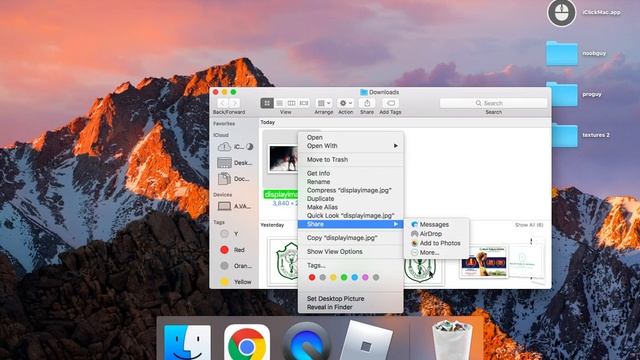Go forward with the Forward arrow

[x=234, y=103]
